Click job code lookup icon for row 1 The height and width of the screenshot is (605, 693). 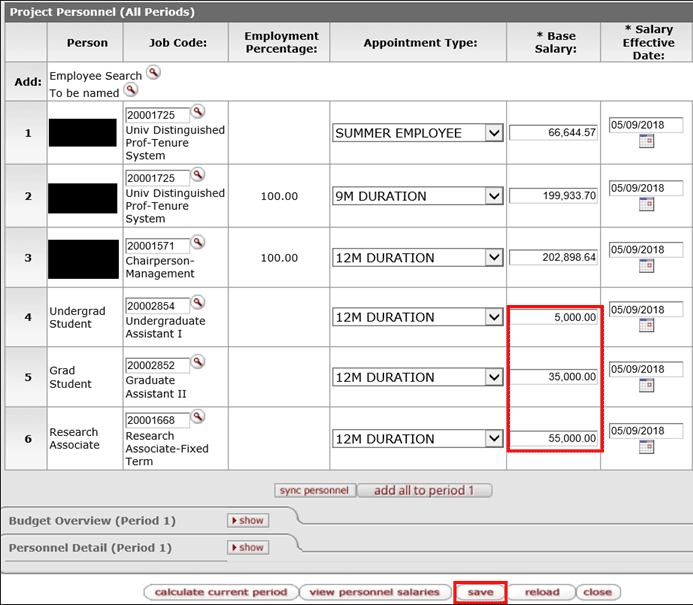(x=198, y=111)
